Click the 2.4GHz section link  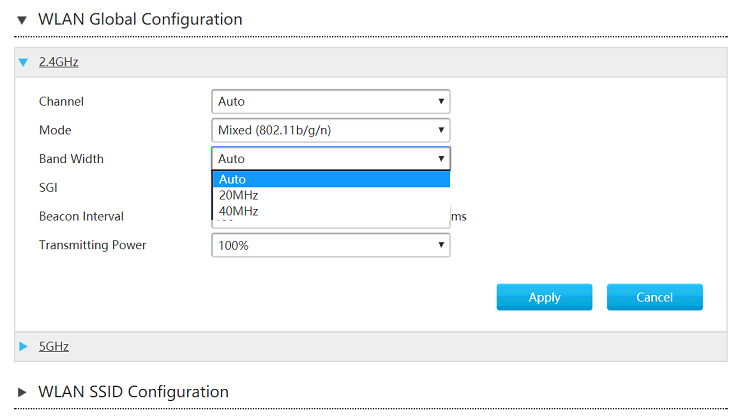(x=58, y=62)
